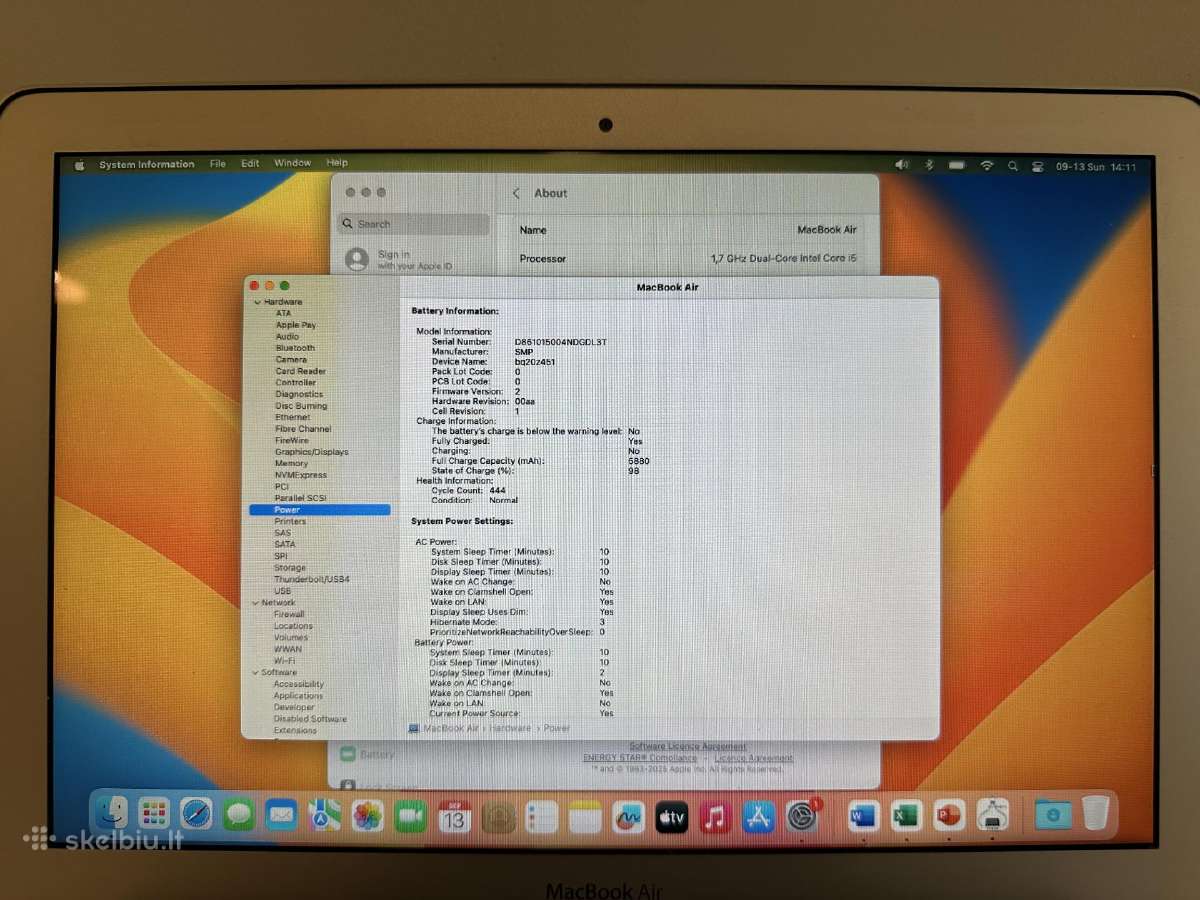Open System Settings dock icon with badge

802,817
